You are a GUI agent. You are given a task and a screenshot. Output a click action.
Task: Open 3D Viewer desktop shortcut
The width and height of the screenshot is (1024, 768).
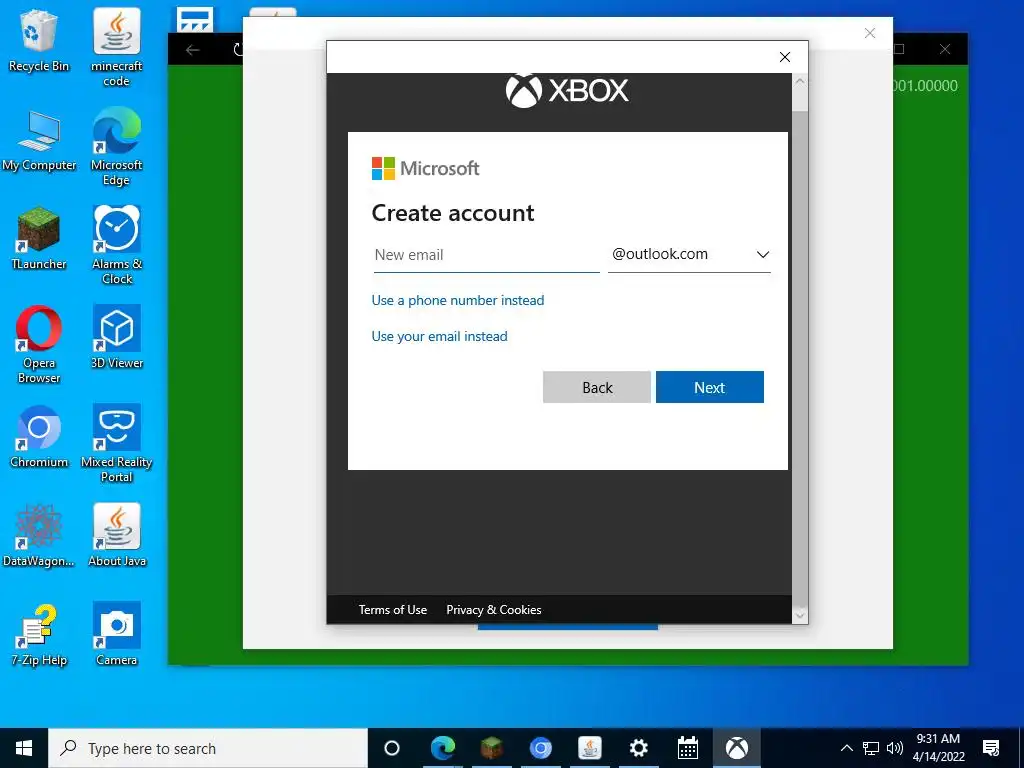tap(116, 337)
